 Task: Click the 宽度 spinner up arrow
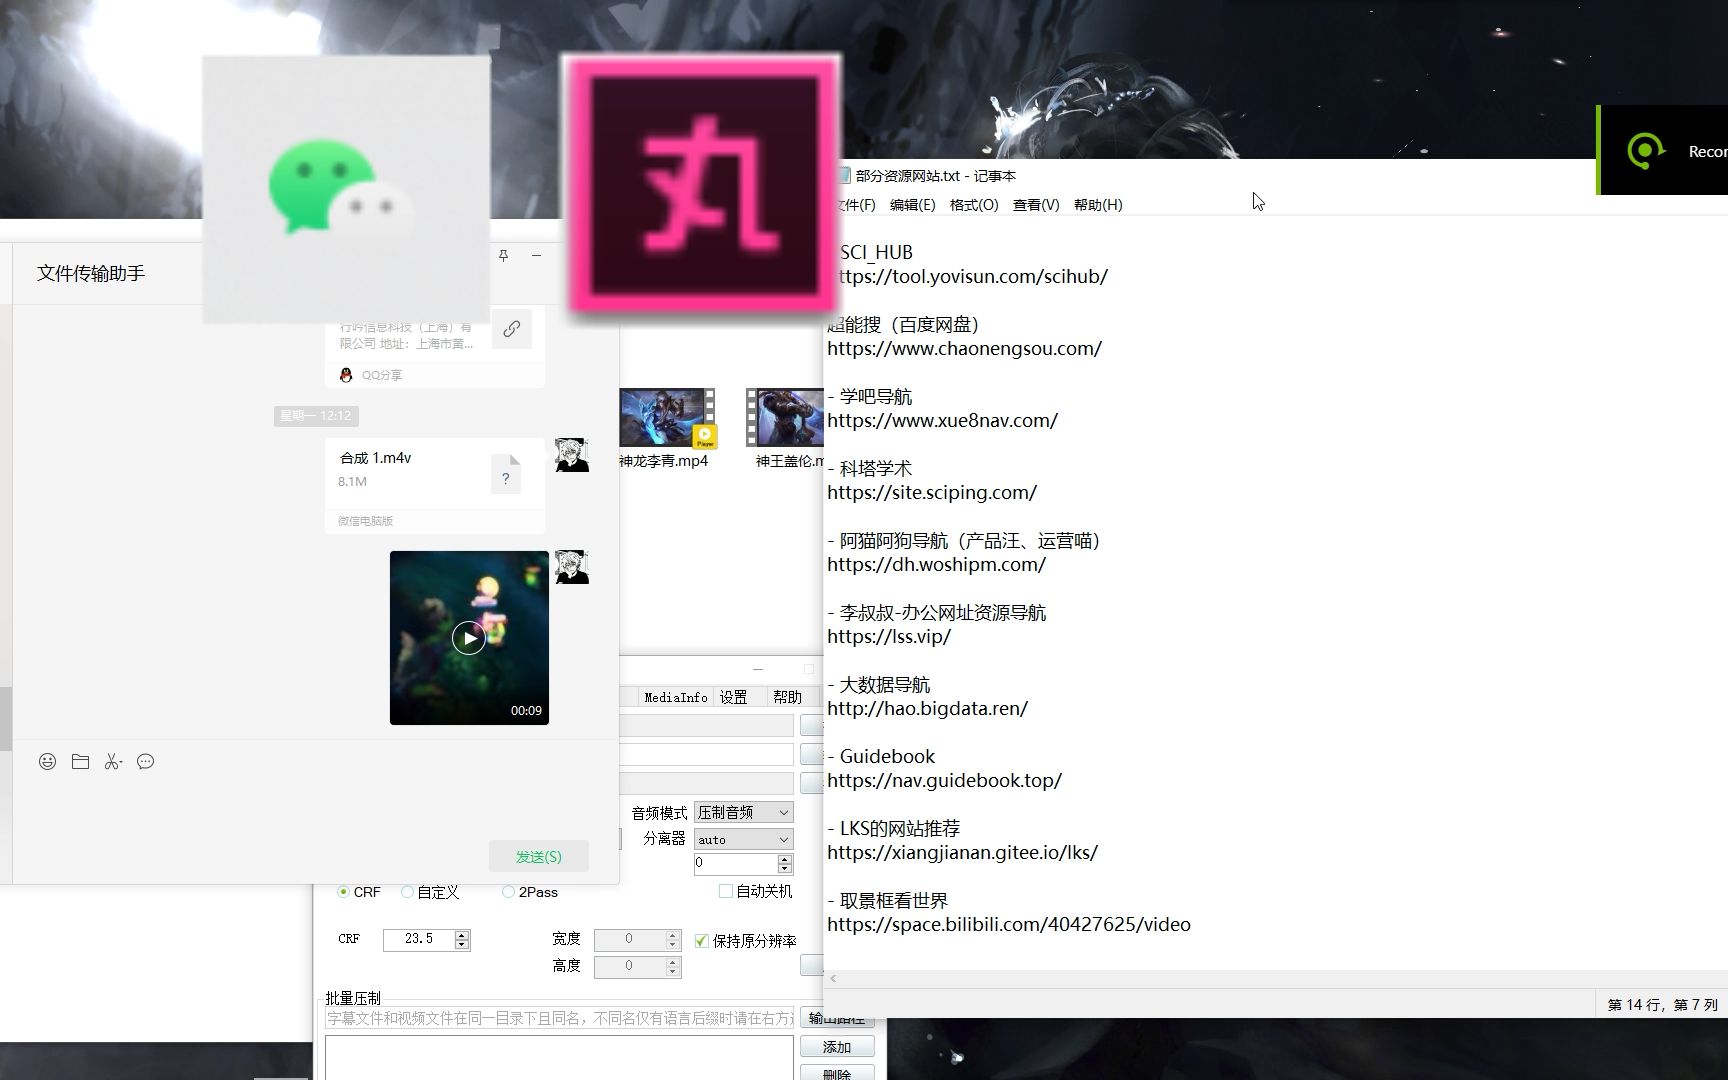coord(673,935)
